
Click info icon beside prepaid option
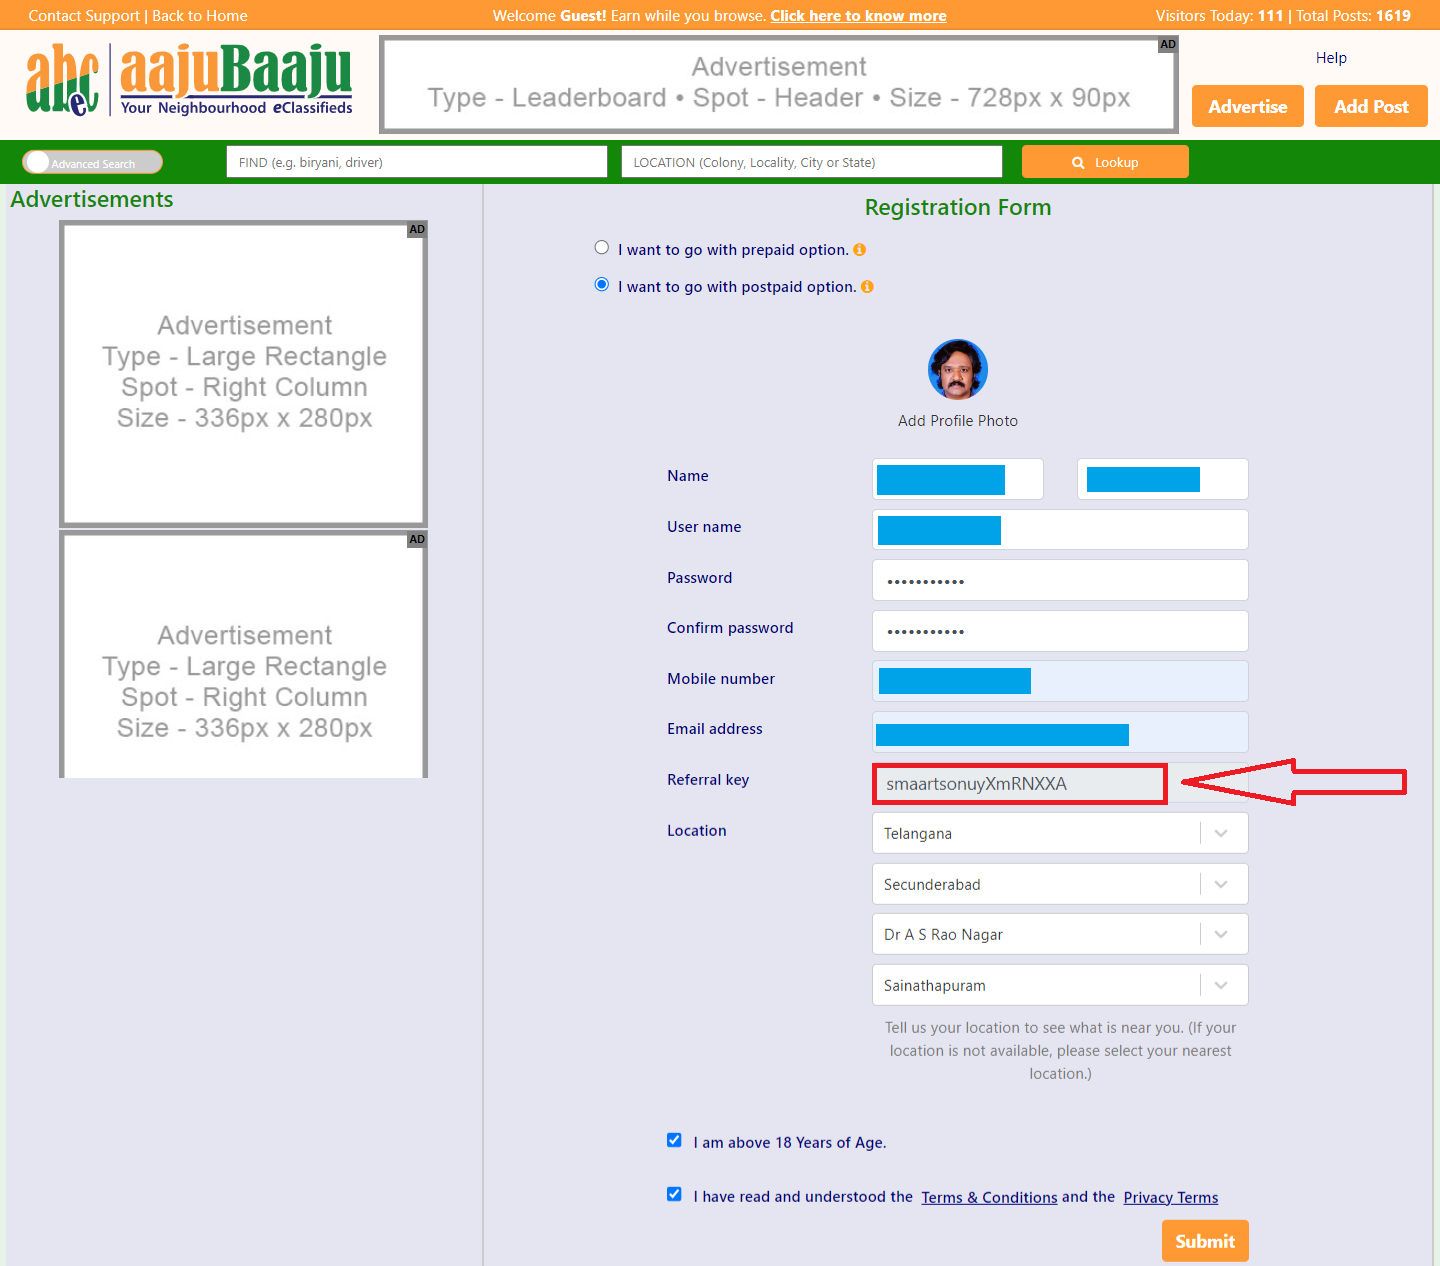pyautogui.click(x=859, y=250)
